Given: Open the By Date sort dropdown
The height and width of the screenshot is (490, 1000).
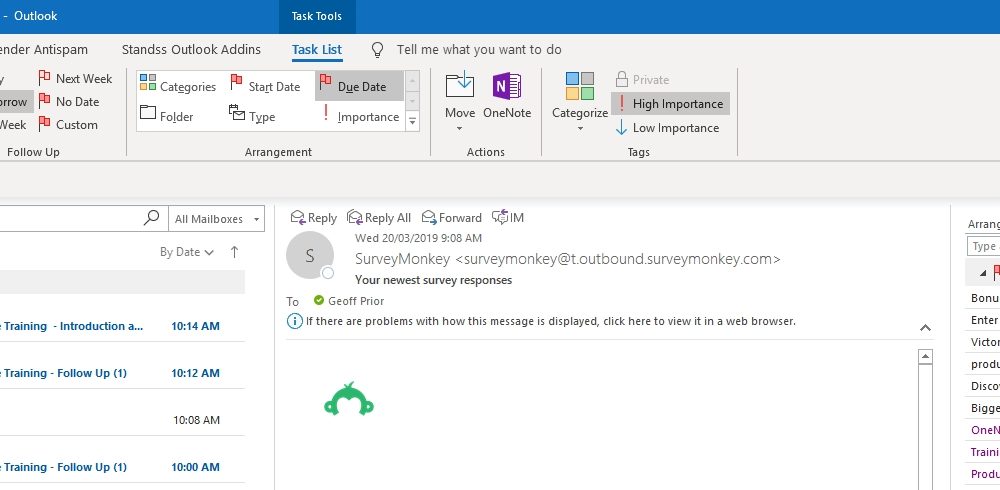Looking at the screenshot, I should pos(186,252).
